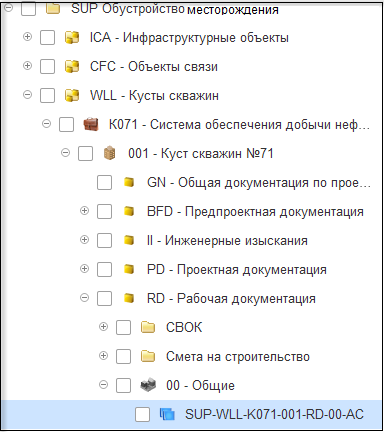Click the yellow icon of PD - Проектная документация
Viewport: 384px width, 432px height.
pyautogui.click(x=129, y=269)
